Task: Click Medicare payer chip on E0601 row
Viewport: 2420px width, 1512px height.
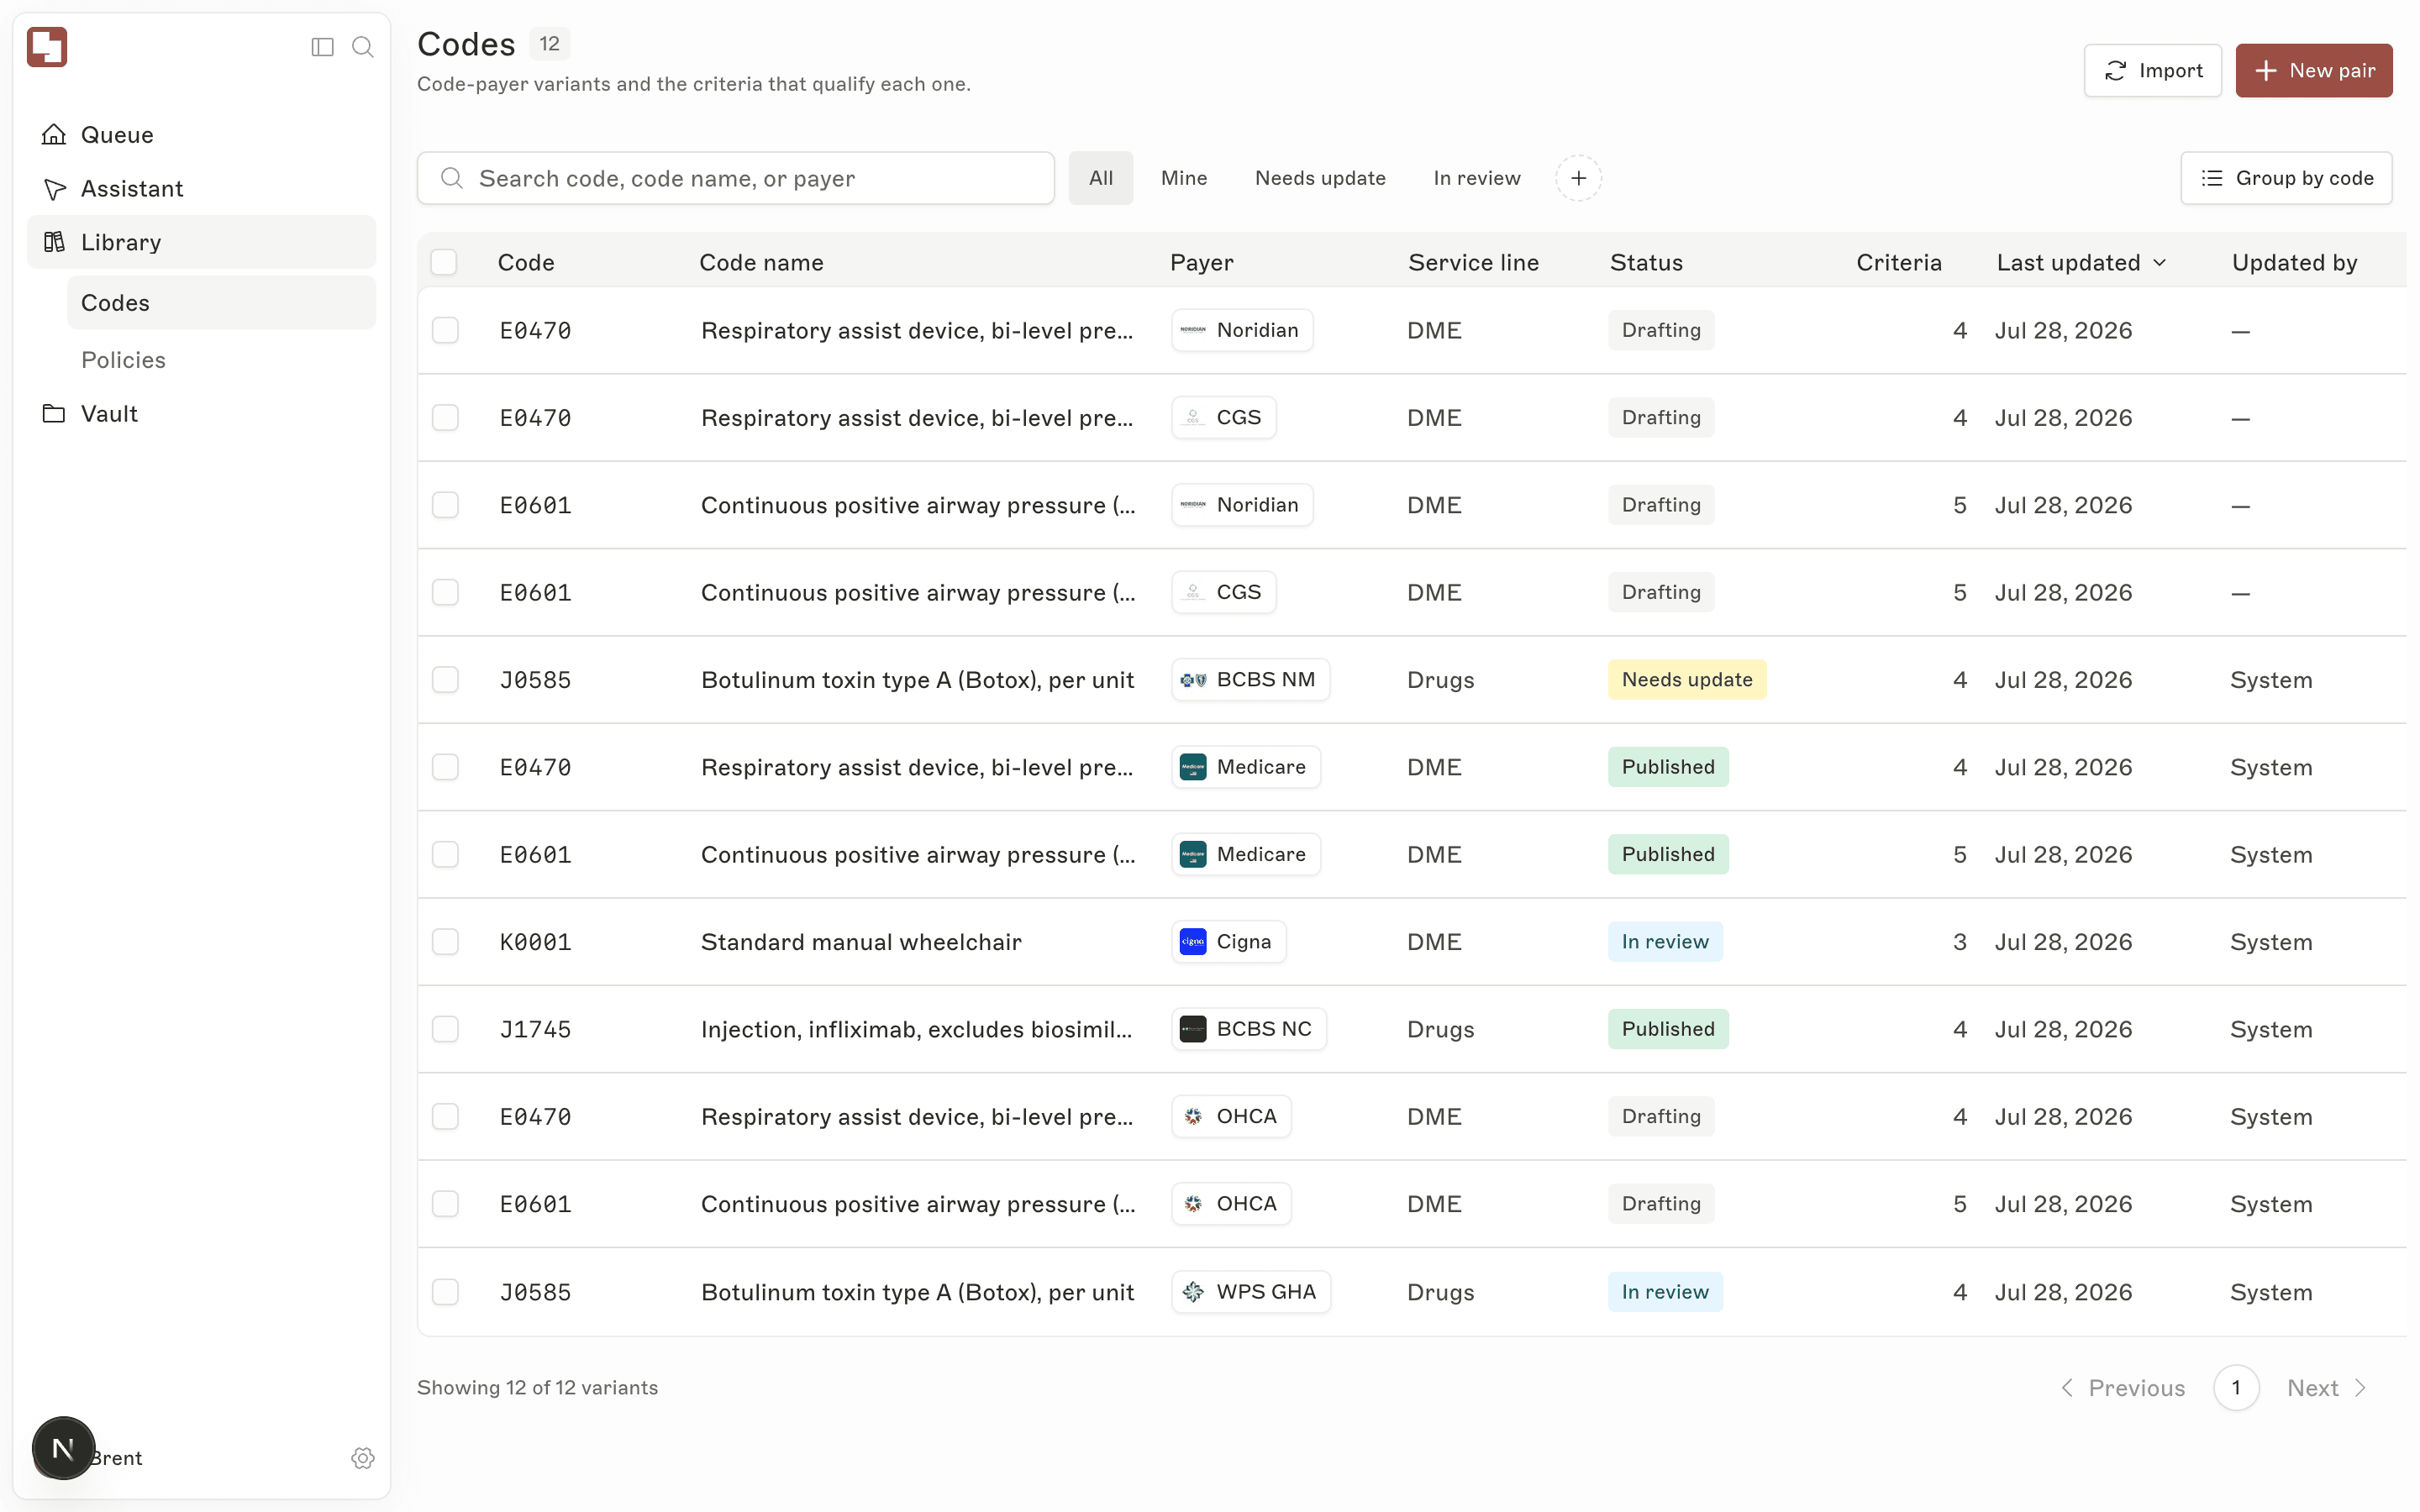Action: [1246, 854]
